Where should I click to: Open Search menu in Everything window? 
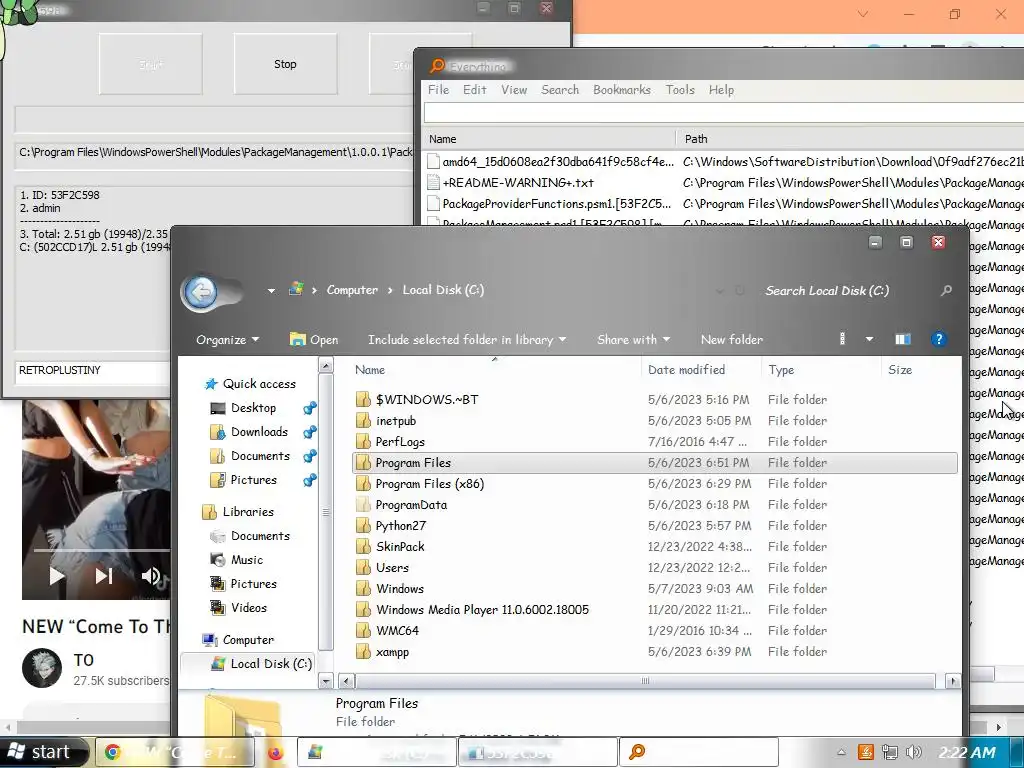560,90
